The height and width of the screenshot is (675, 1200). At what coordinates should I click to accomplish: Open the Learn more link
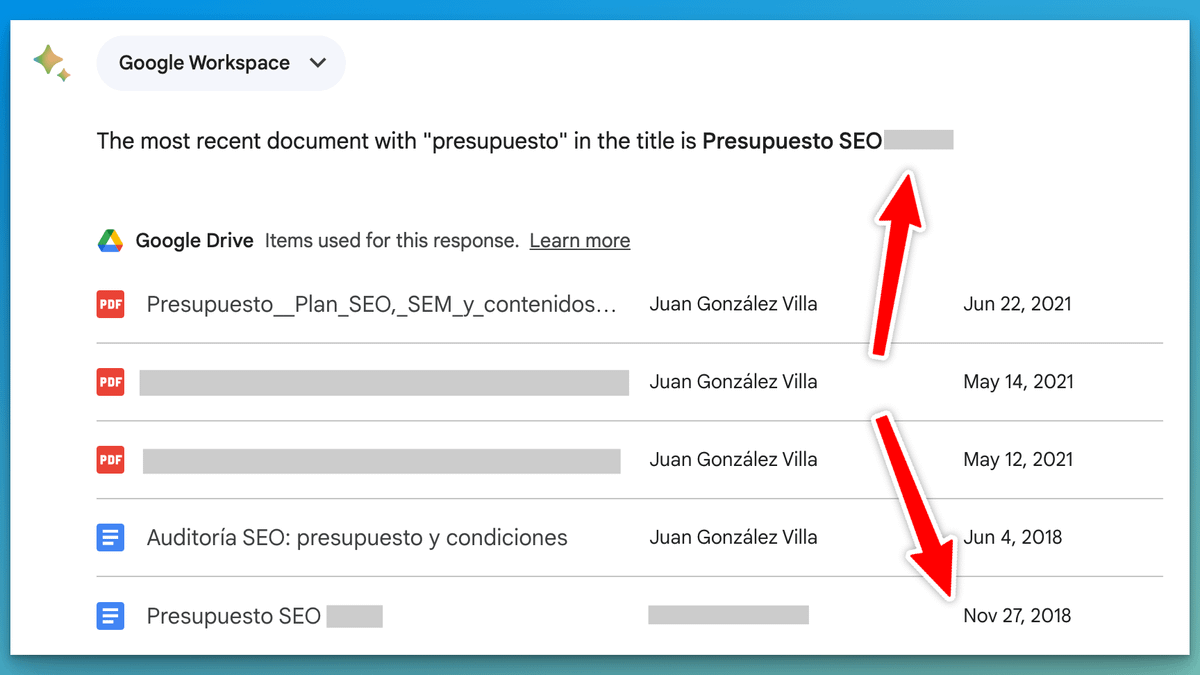click(x=579, y=241)
